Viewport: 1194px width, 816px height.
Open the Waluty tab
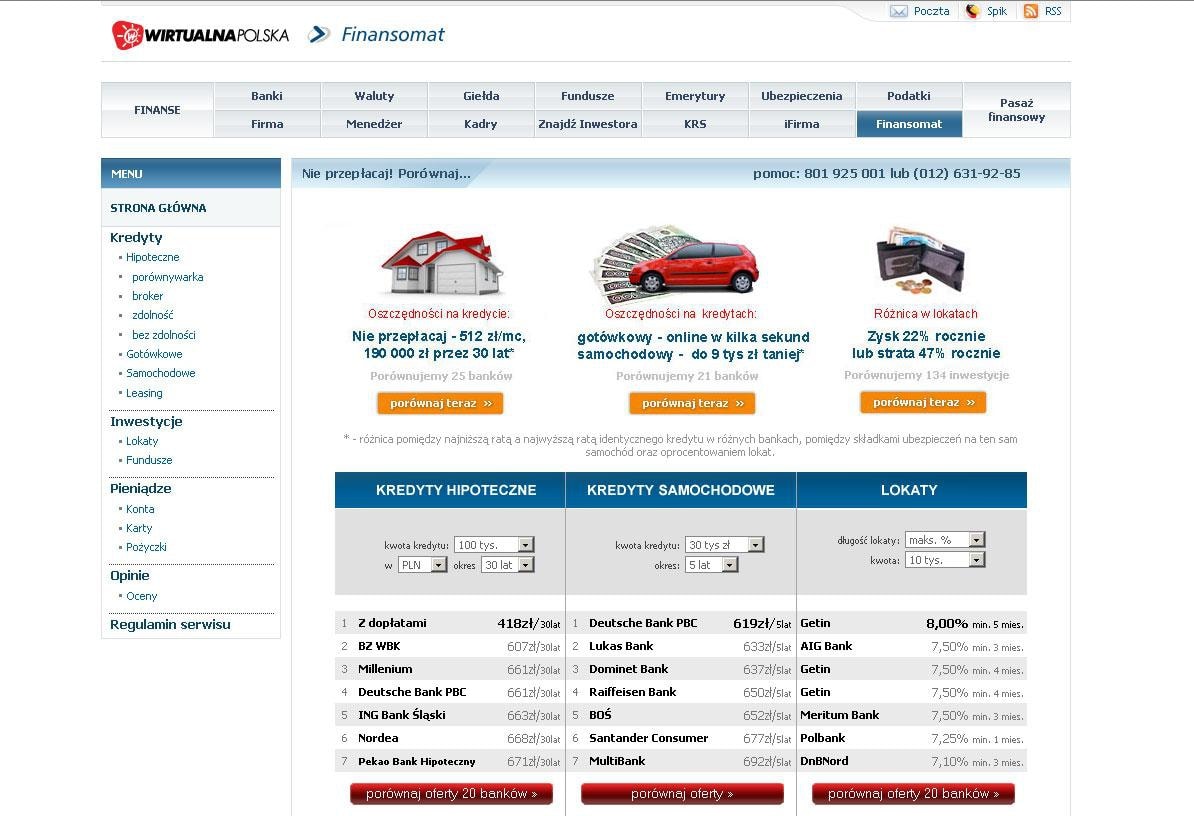tap(374, 96)
